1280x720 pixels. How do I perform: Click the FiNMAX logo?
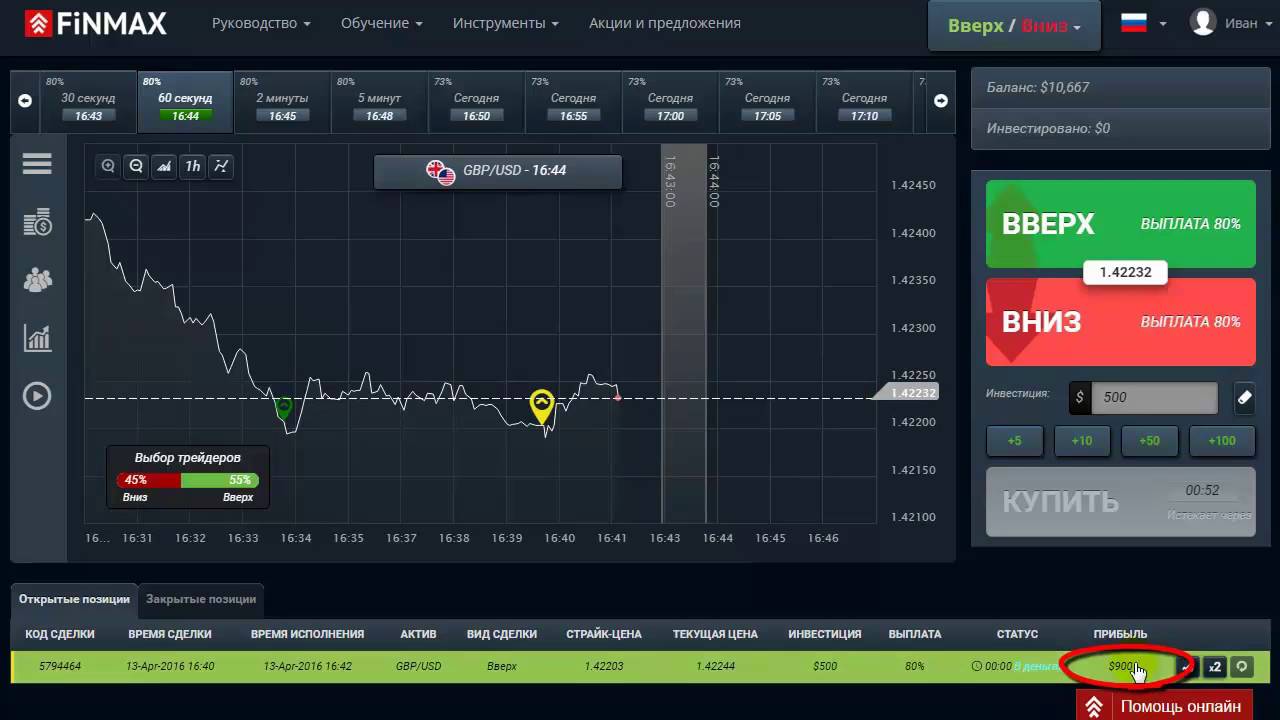[97, 23]
